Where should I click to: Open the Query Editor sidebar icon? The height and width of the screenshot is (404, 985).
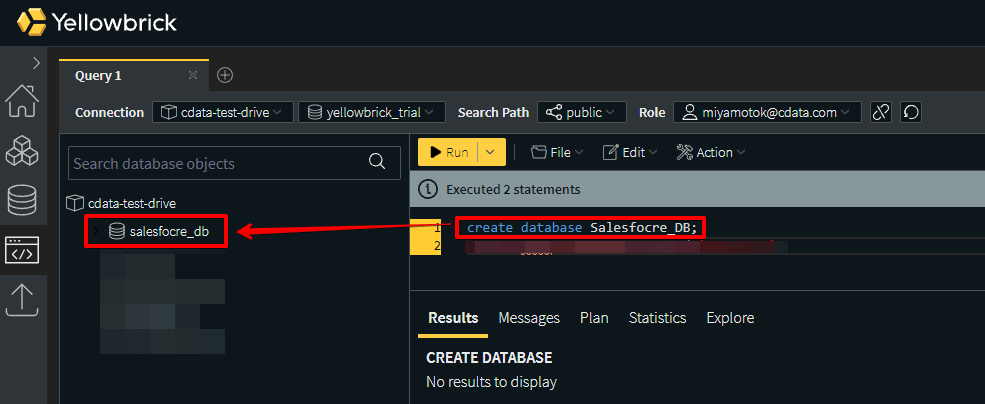point(22,250)
